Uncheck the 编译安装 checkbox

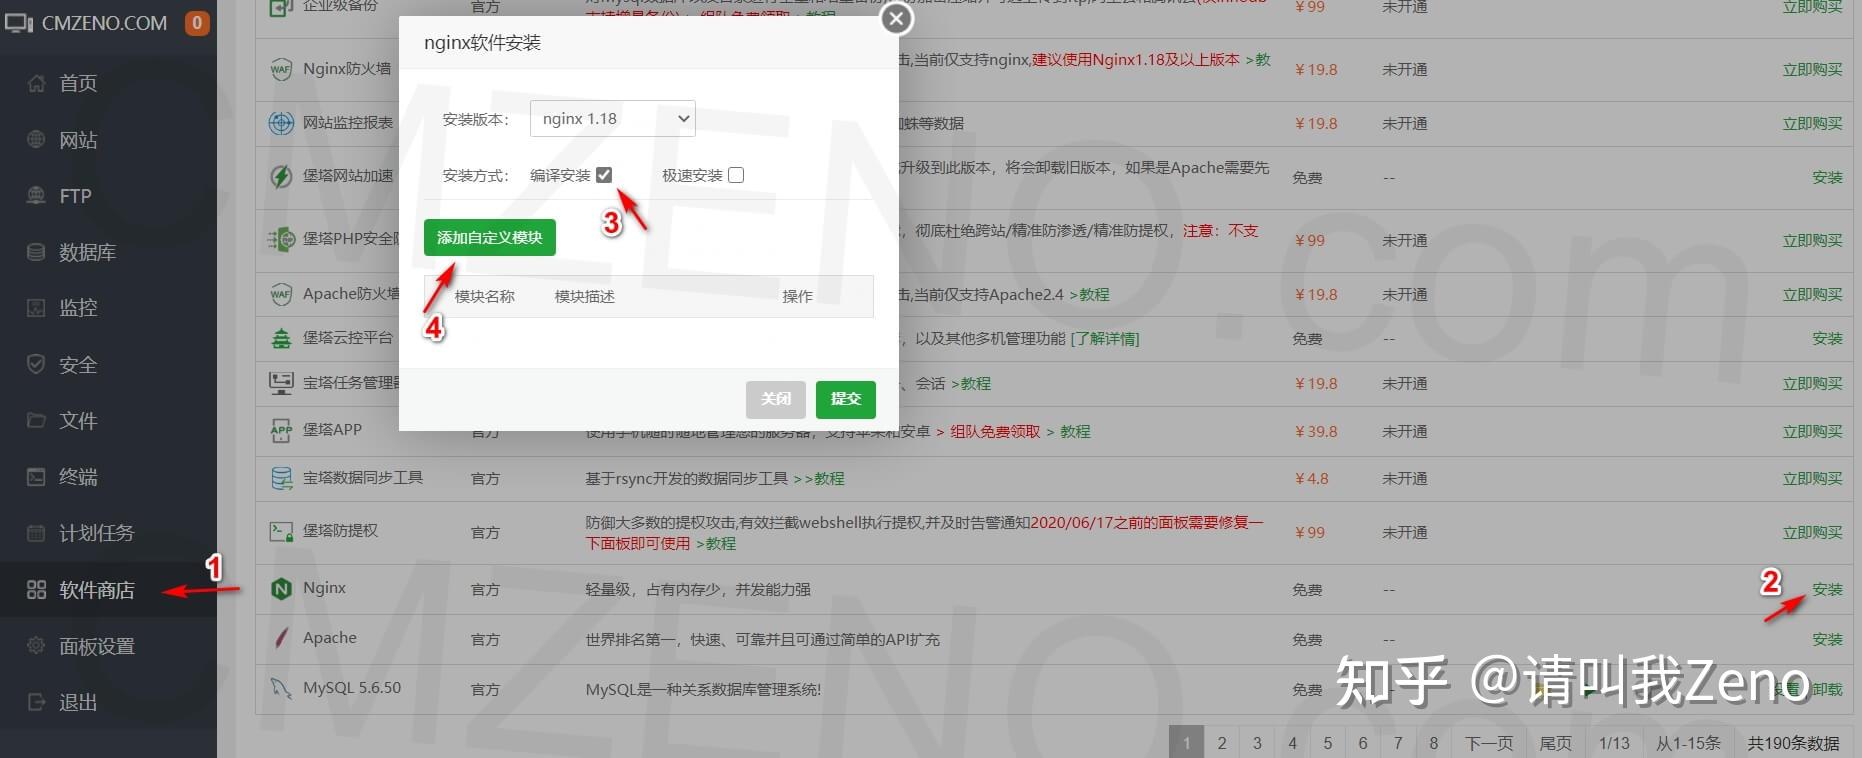click(604, 175)
